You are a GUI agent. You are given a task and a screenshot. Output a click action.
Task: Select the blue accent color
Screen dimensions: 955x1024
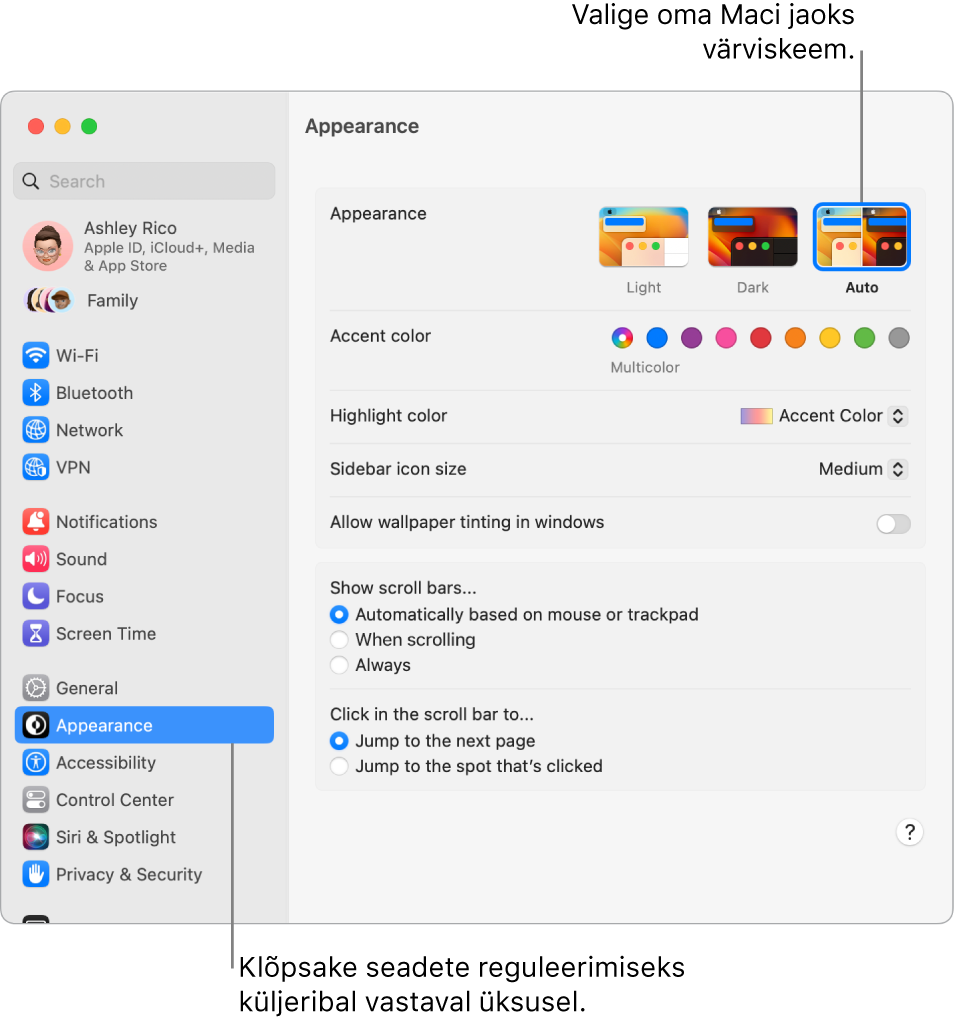pyautogui.click(x=656, y=338)
